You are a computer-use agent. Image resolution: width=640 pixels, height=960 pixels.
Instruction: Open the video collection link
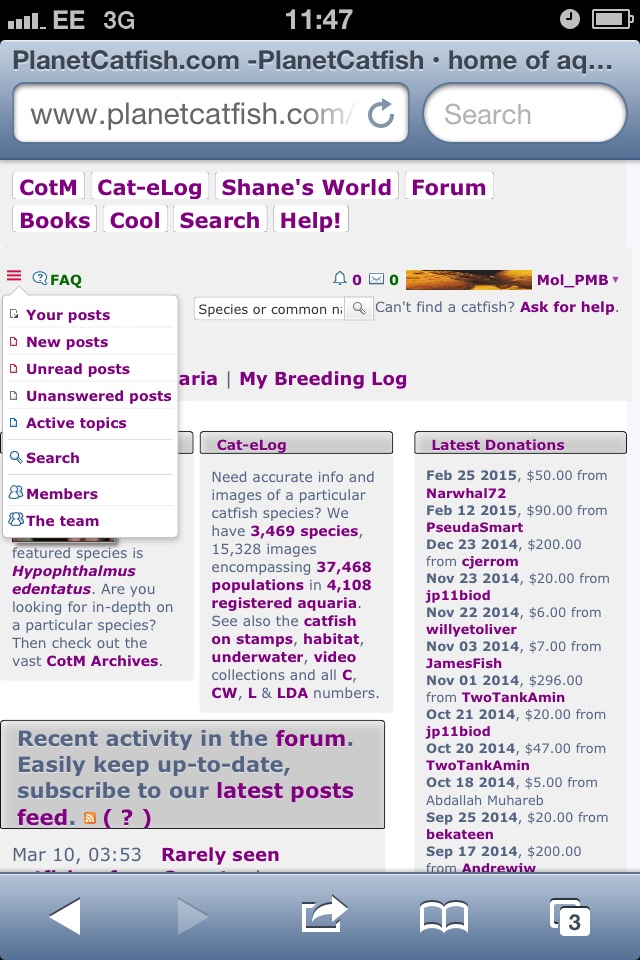click(335, 657)
